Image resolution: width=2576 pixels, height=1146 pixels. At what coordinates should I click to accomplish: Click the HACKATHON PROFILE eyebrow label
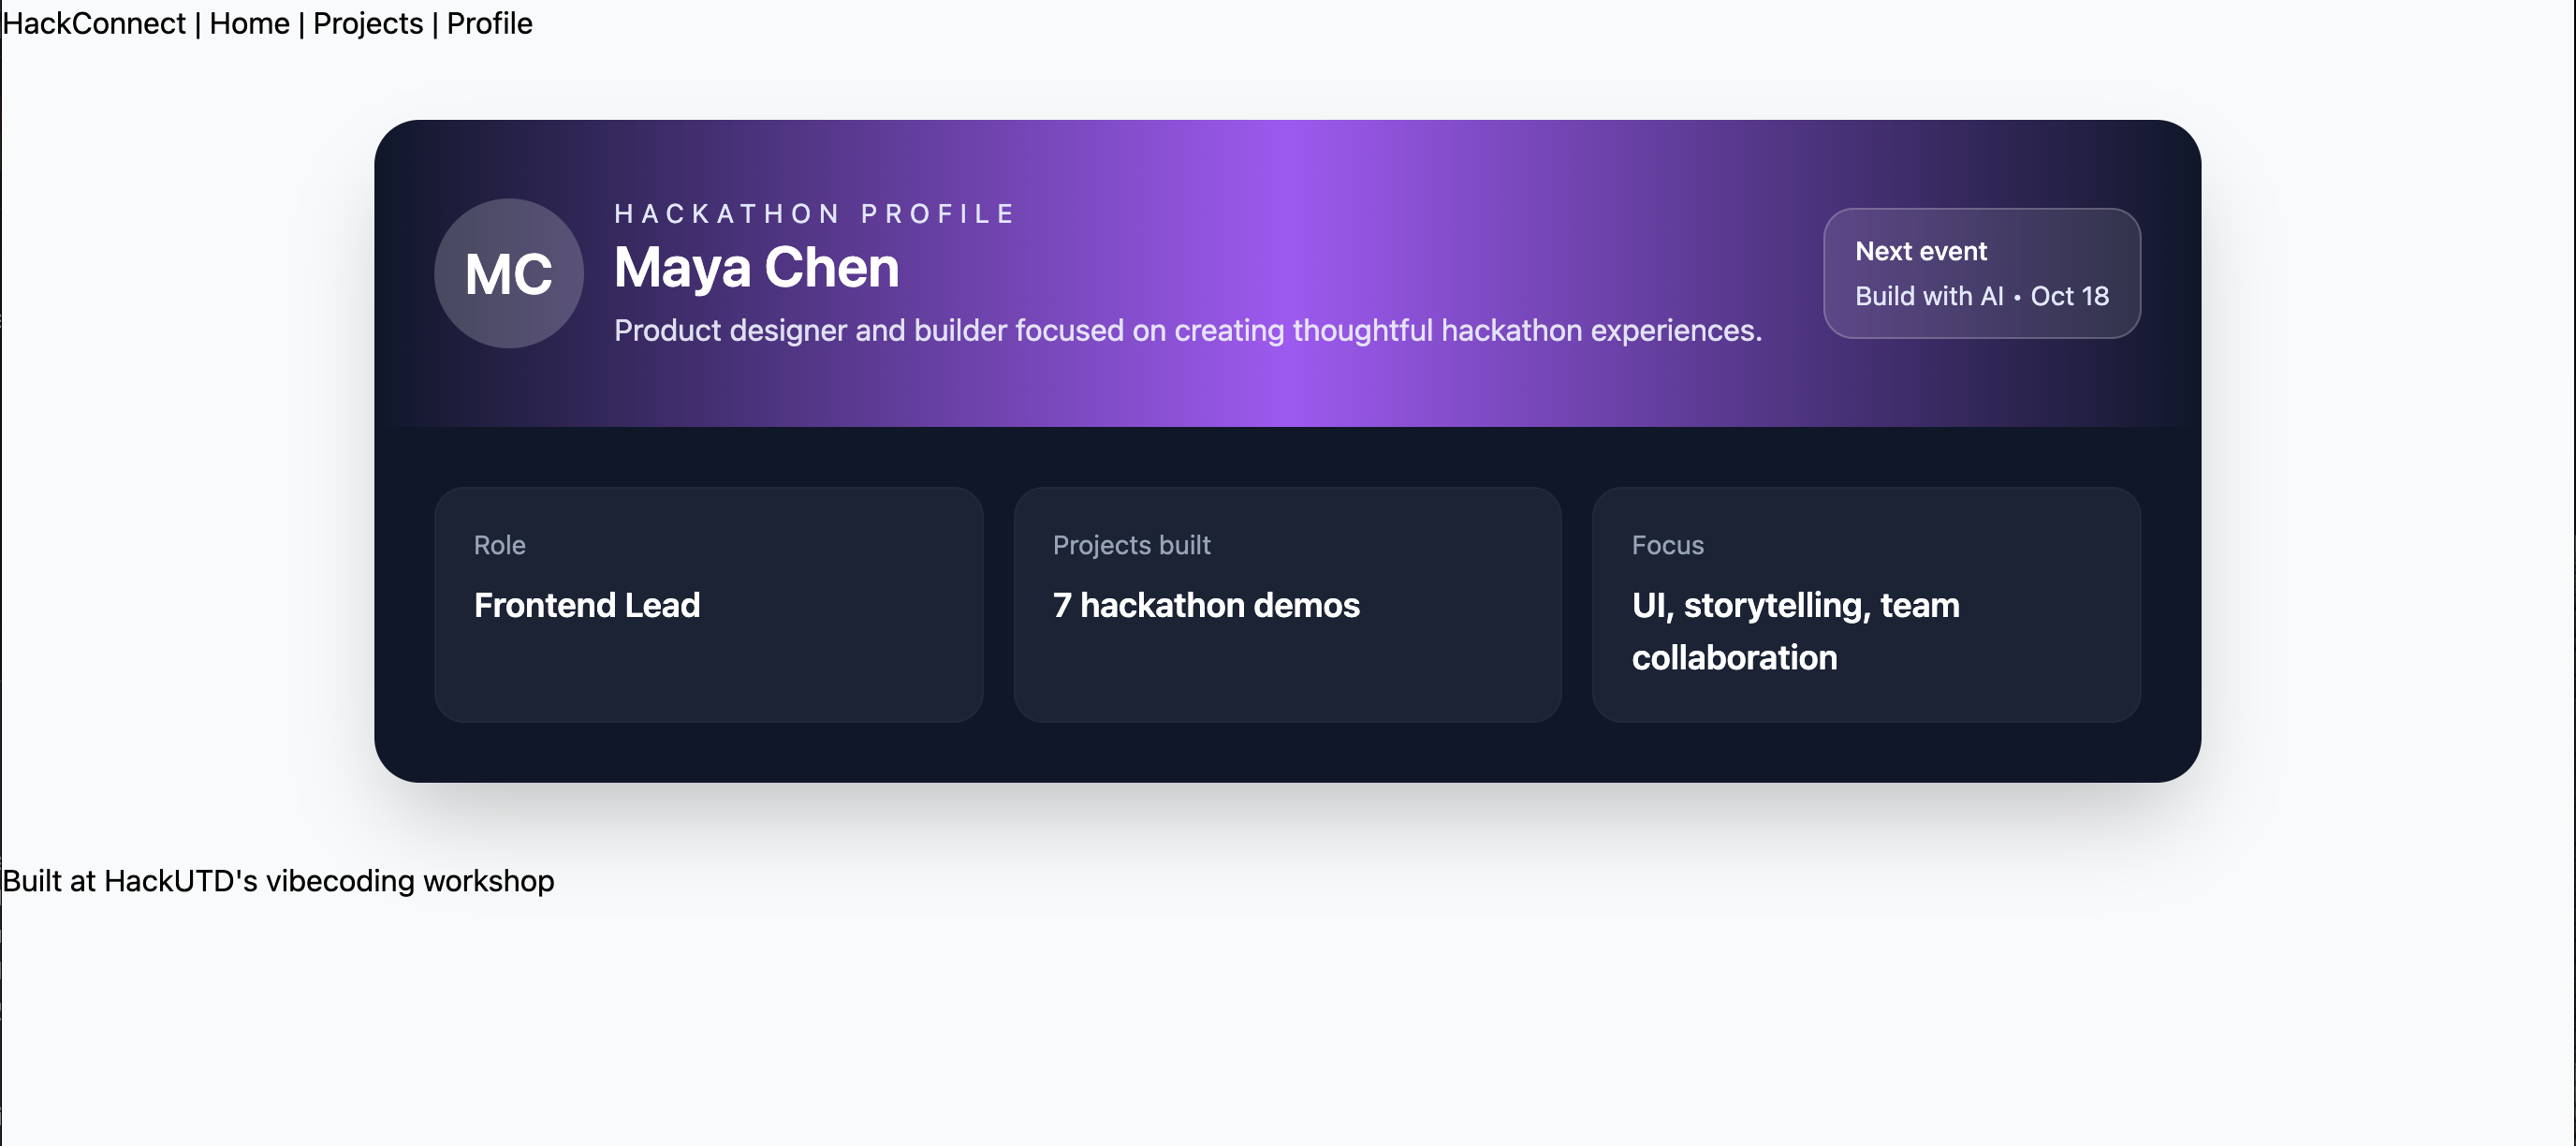815,214
